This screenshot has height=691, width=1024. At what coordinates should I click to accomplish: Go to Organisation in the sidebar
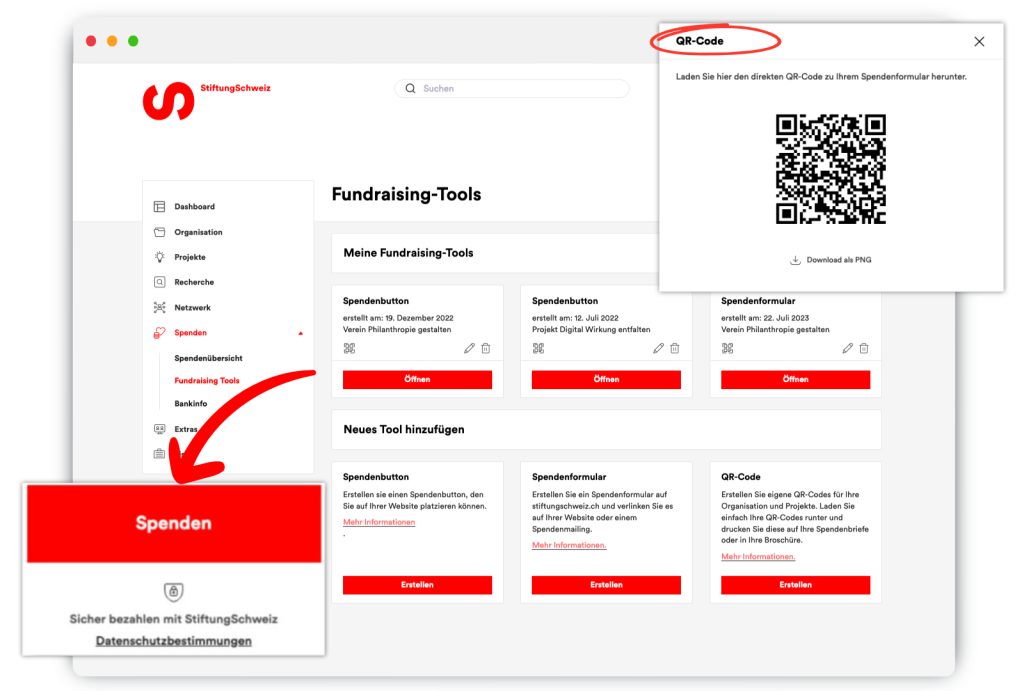(x=198, y=232)
